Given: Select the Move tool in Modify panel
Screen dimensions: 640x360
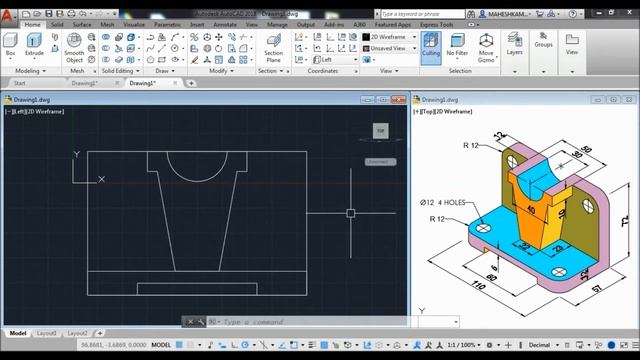Looking at the screenshot, I should (x=219, y=37).
